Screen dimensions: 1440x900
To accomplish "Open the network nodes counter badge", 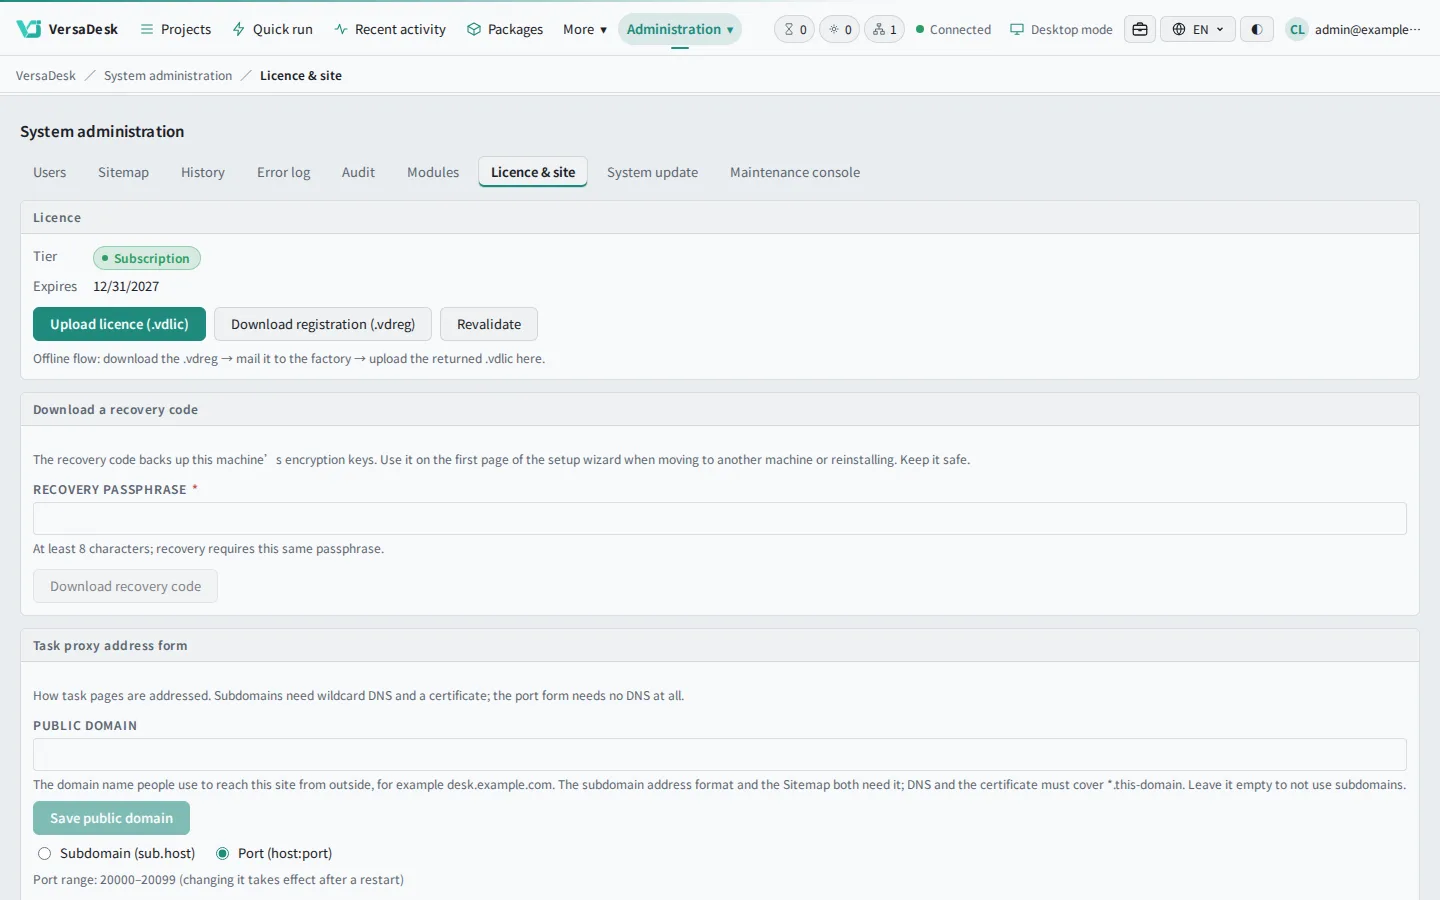I will coord(885,29).
